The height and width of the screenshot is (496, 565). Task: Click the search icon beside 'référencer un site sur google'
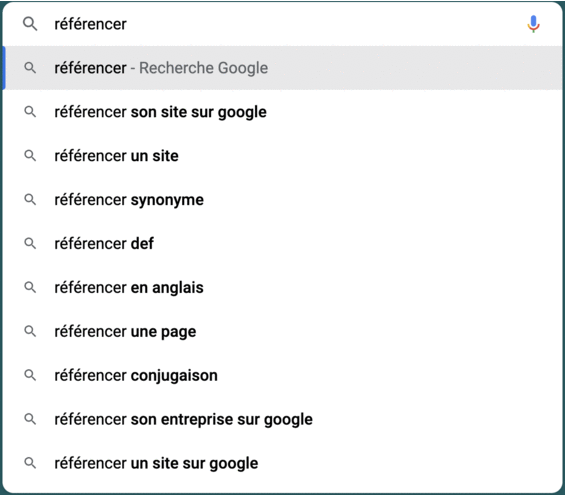click(30, 463)
